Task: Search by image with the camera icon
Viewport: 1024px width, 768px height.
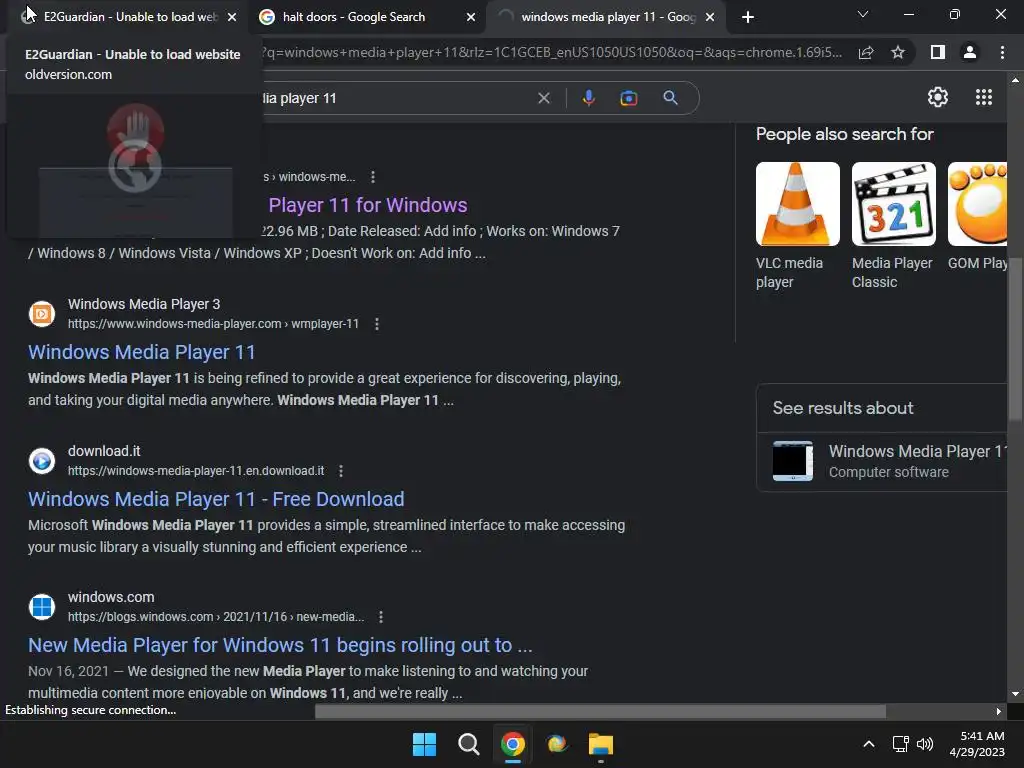Action: (628, 98)
